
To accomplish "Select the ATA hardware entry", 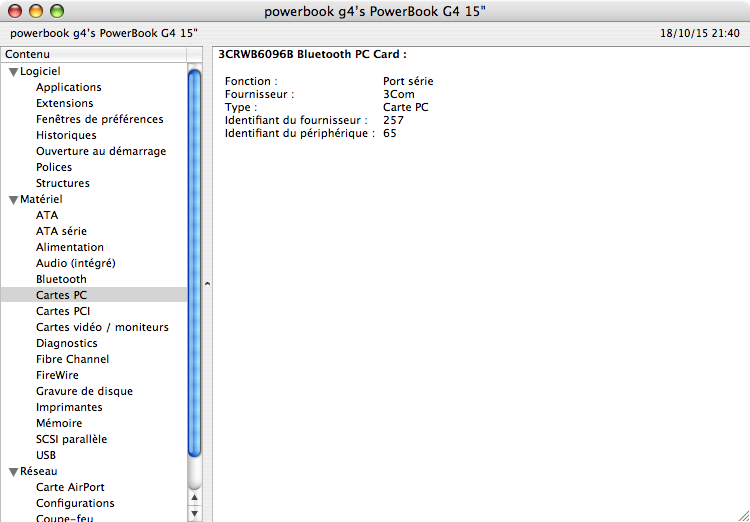I will [47, 215].
